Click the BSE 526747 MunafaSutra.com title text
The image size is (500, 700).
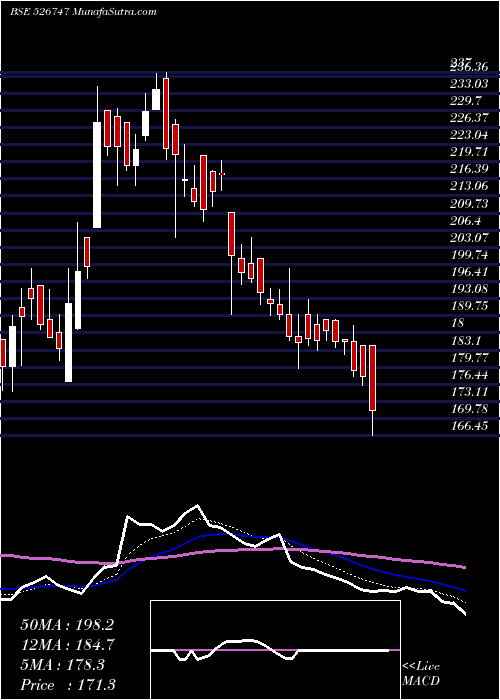click(x=83, y=12)
